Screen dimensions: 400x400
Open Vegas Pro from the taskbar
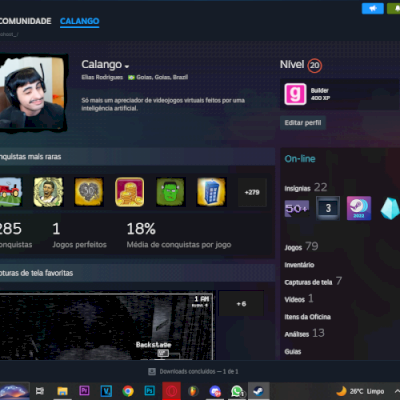point(106,391)
